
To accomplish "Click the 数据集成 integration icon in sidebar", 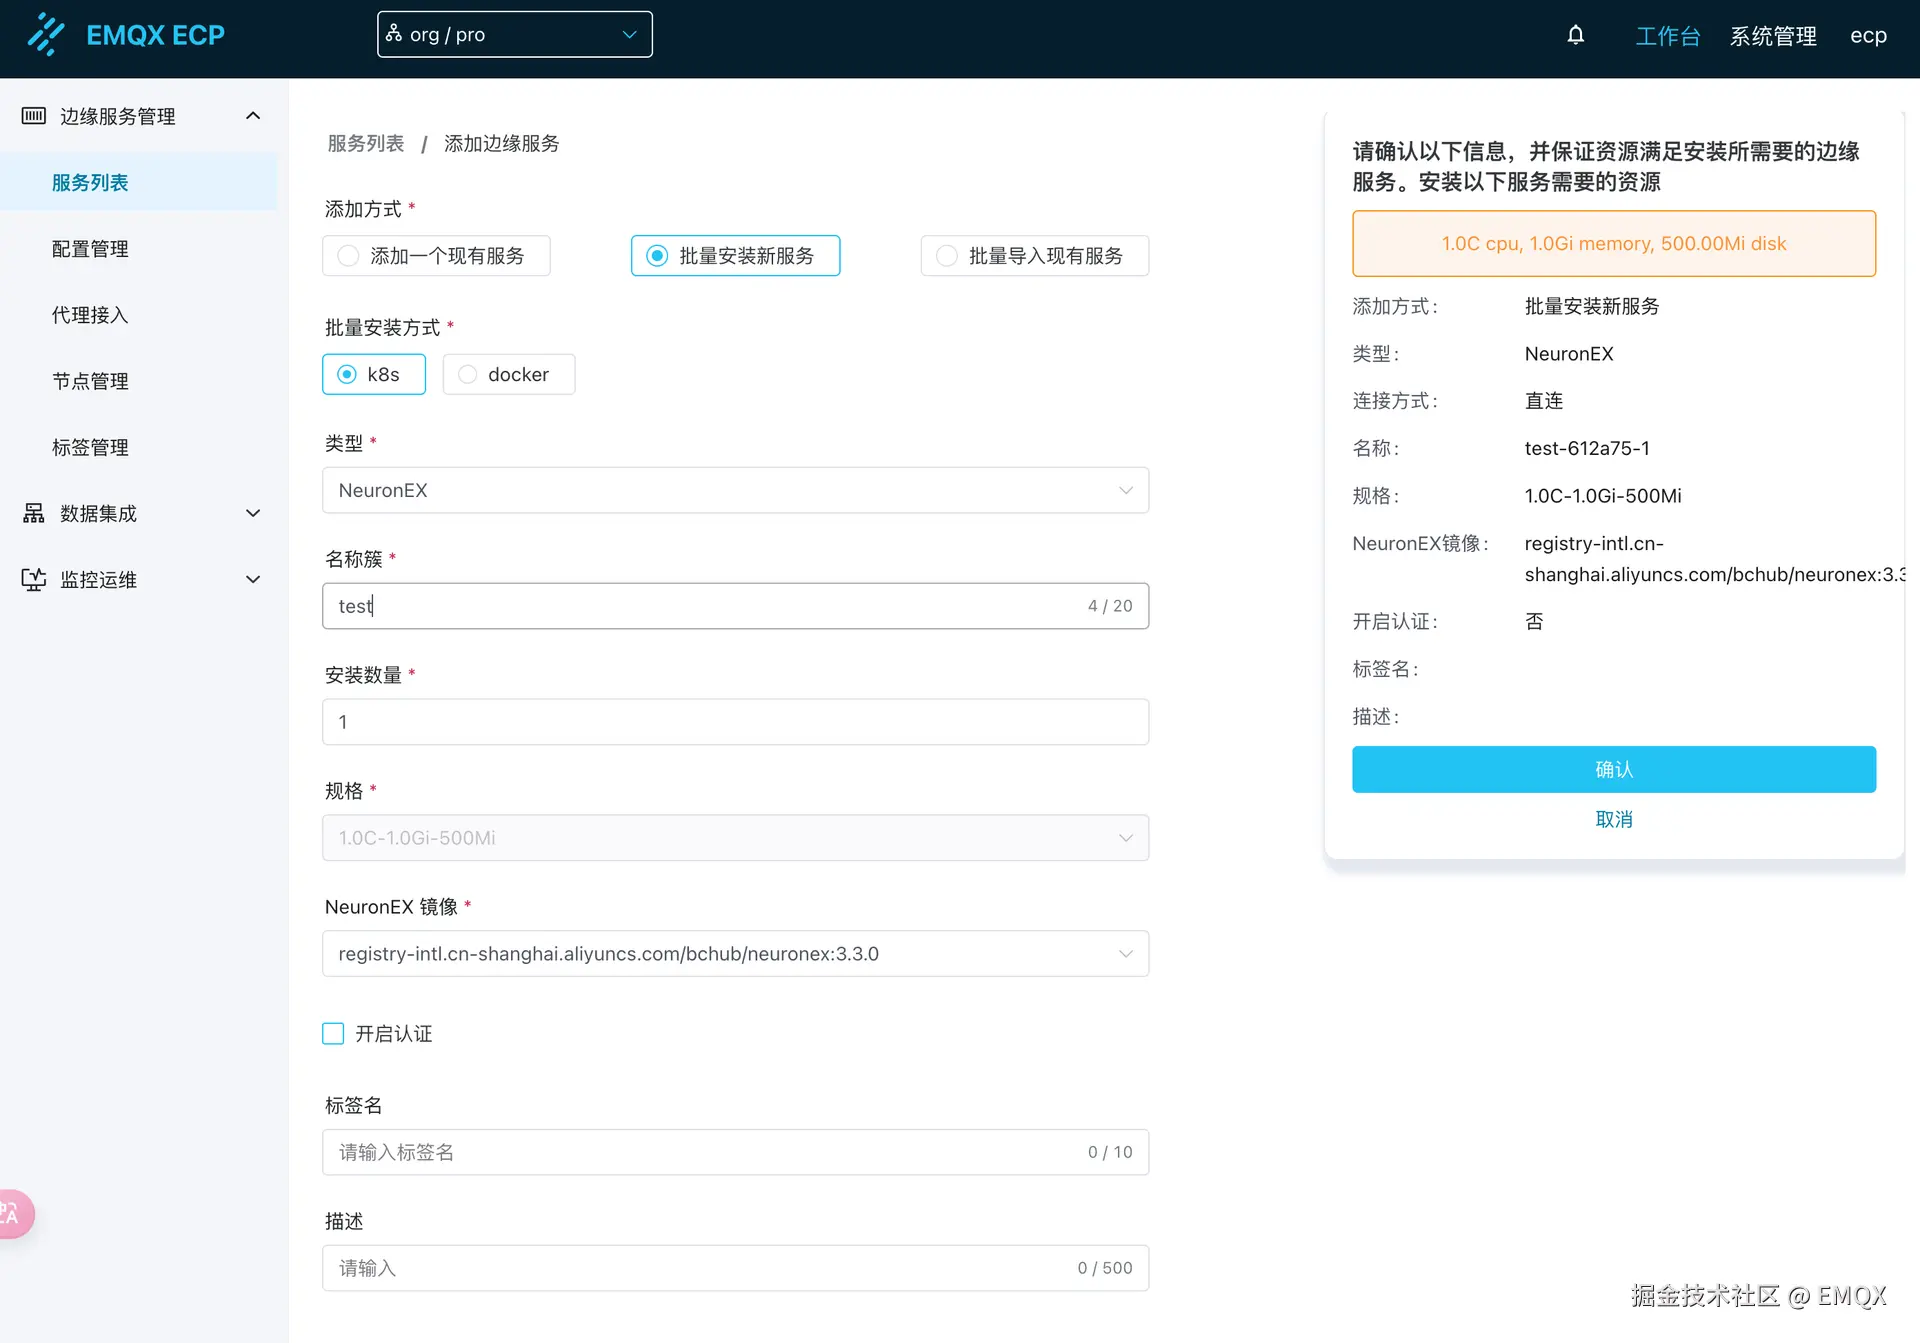I will (x=33, y=513).
